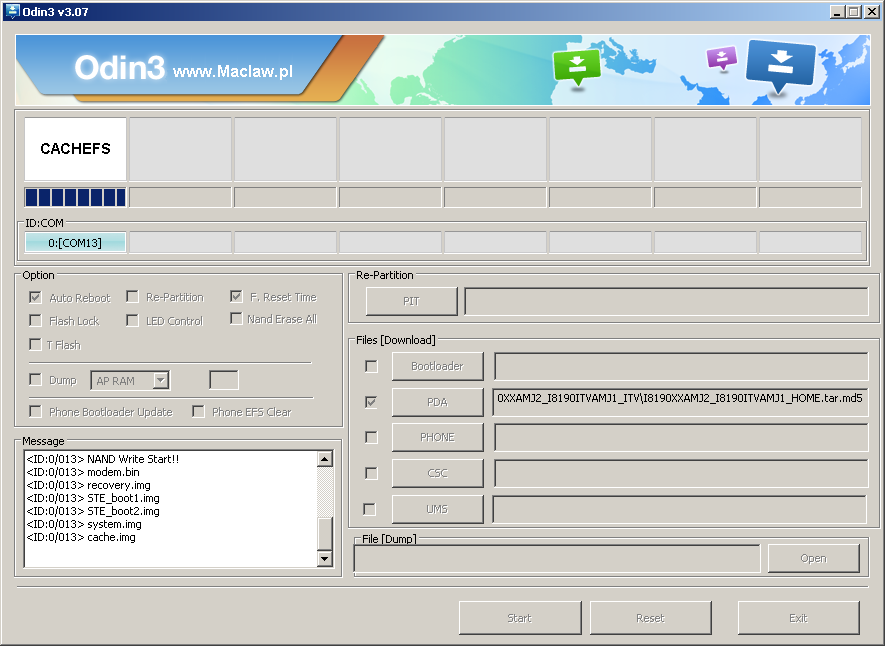Click 'STE_boot2.img' log line
Viewport: 885px width, 646px height.
(93, 511)
